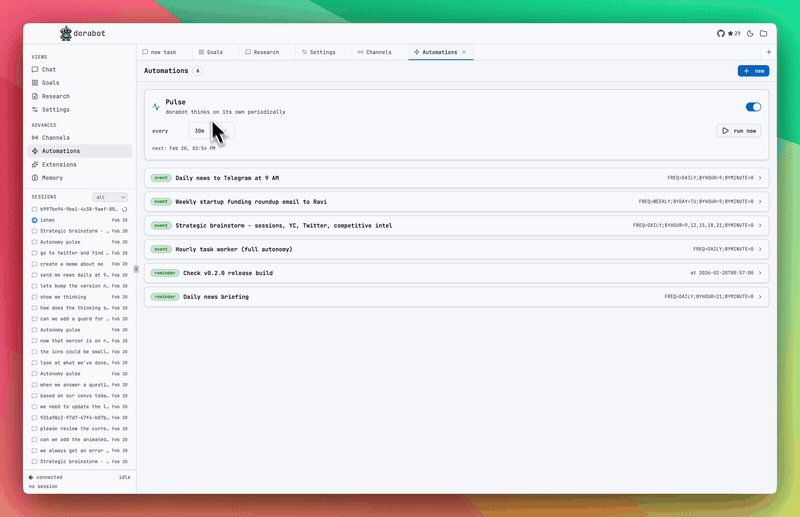Viewport: 800px width, 517px height.
Task: Disable the Pulse toggle switch
Action: click(x=753, y=107)
